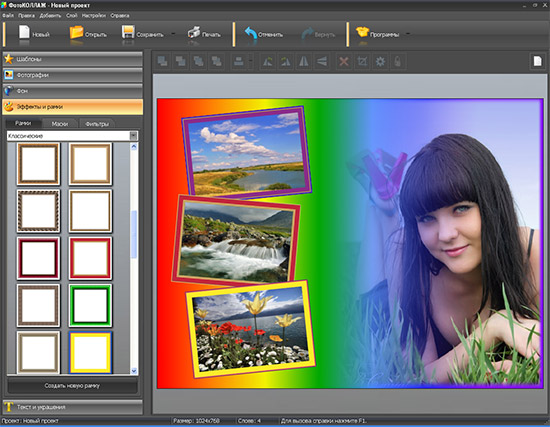The height and width of the screenshot is (427, 550).
Task: Expand the Фон section
Action: point(73,91)
